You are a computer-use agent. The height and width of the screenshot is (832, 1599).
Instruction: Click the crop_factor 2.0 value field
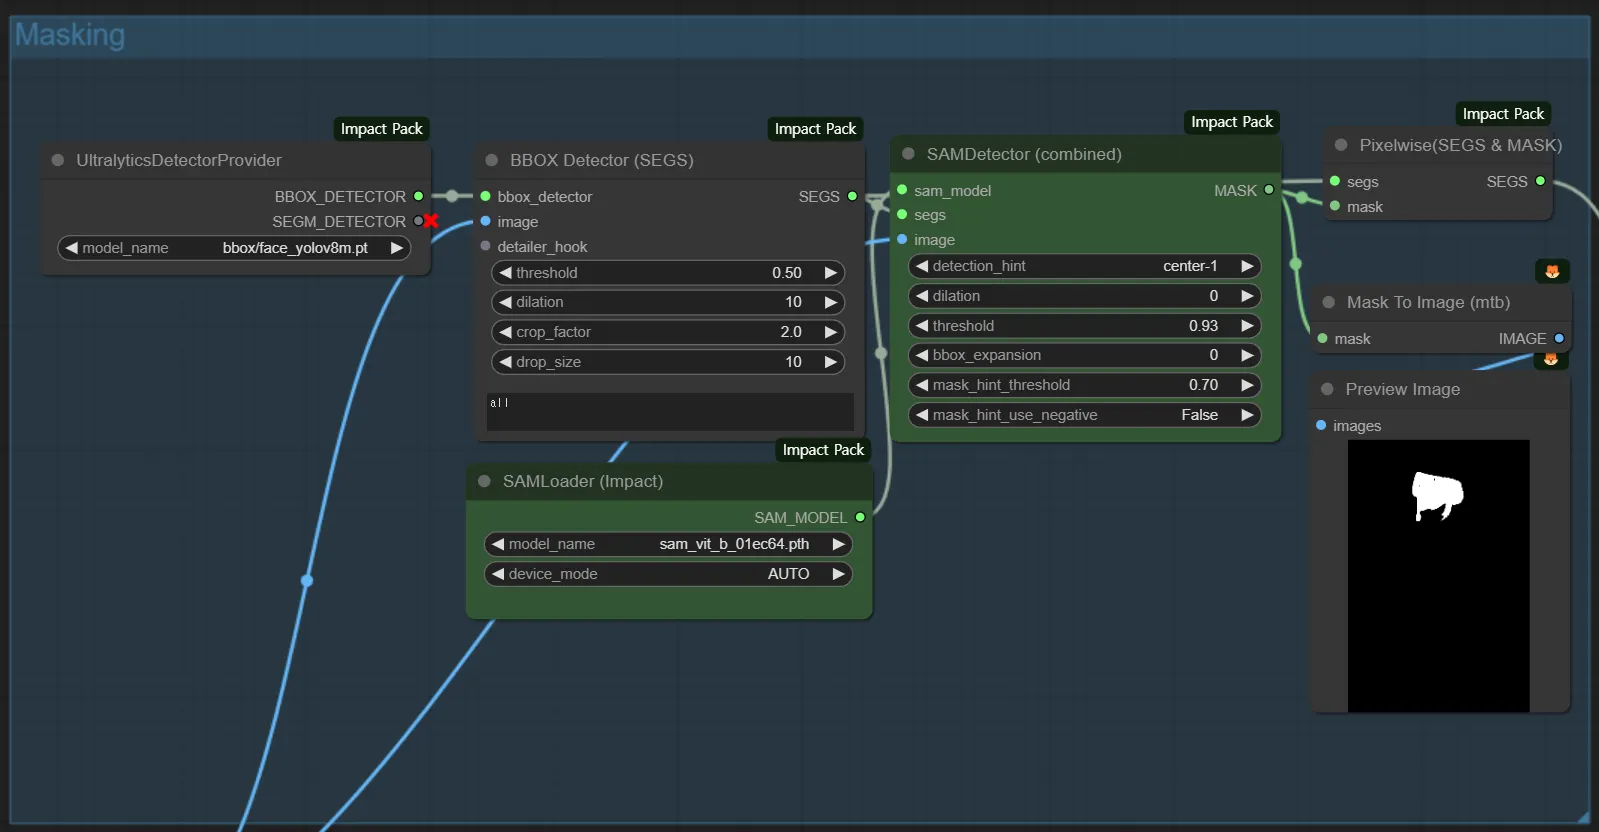tap(669, 332)
